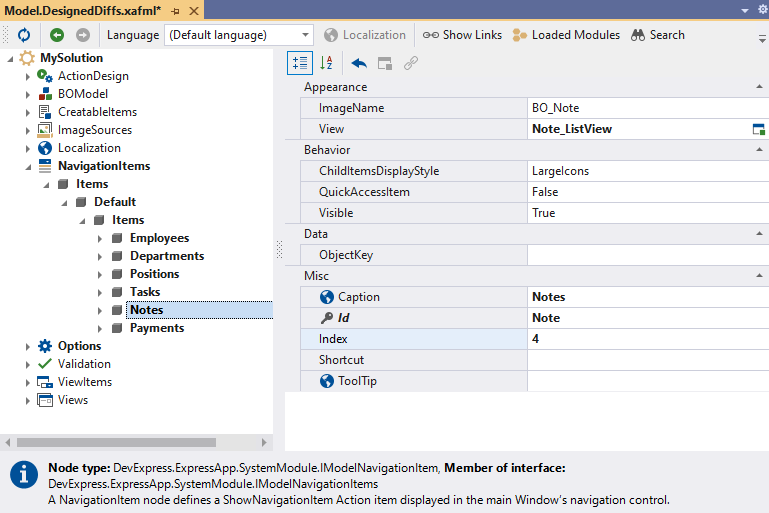
Task: Collapse the Appearance category
Action: tap(759, 87)
